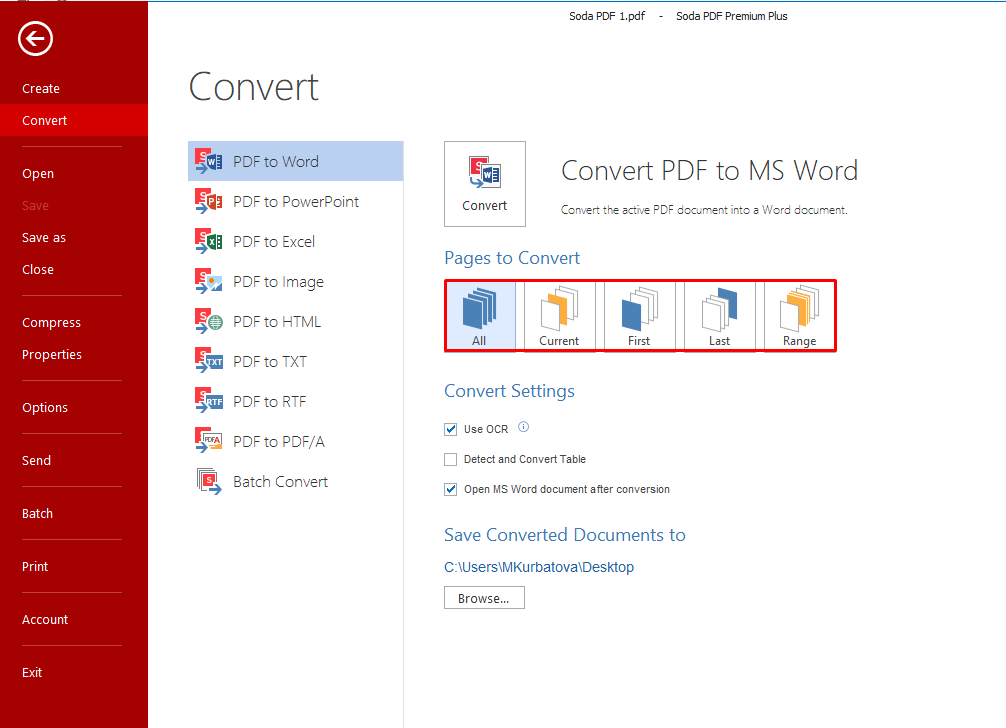The image size is (1006, 728).
Task: Open Options in the sidebar
Action: pyautogui.click(x=45, y=408)
